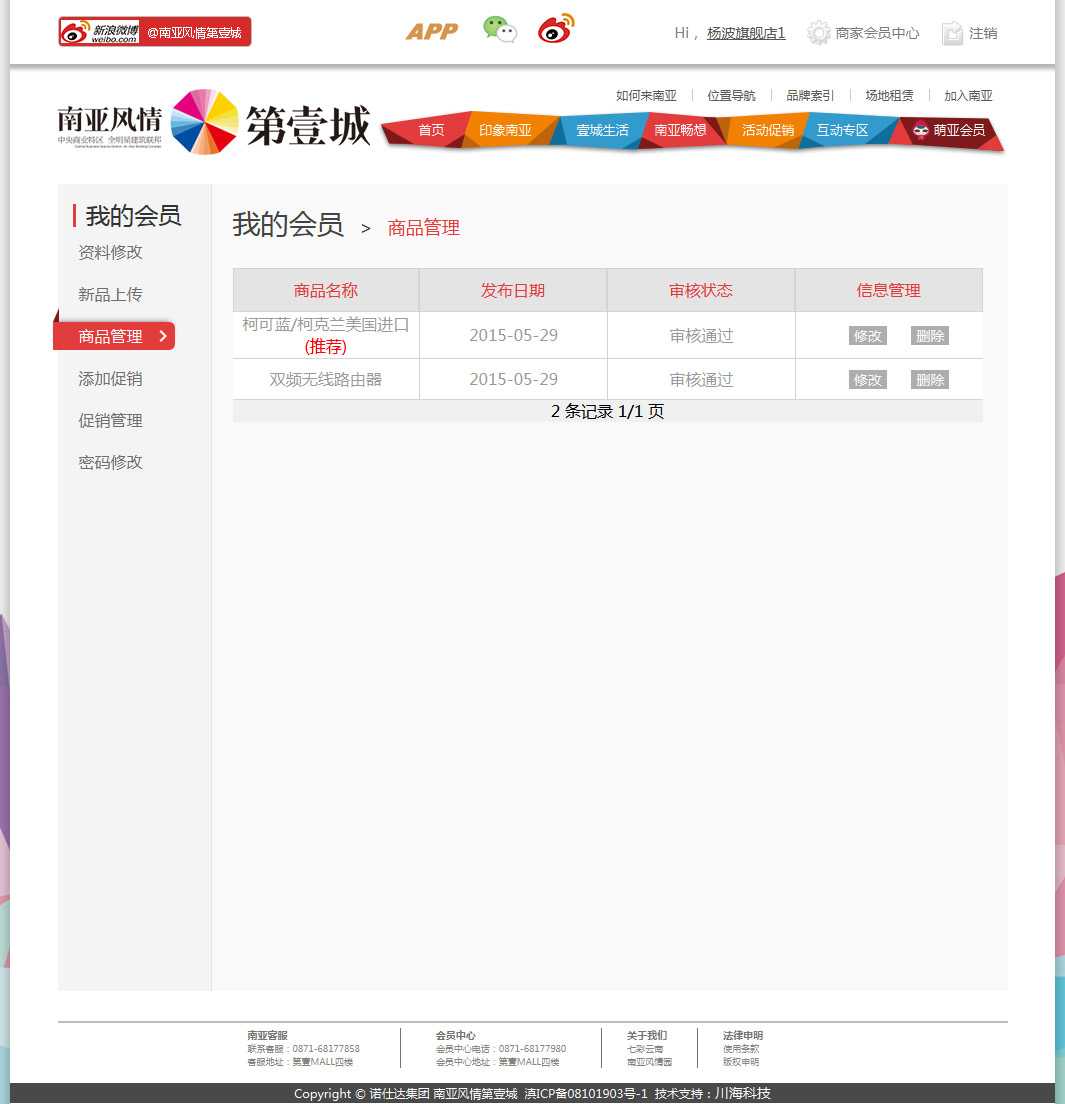The height and width of the screenshot is (1104, 1065).
Task: Open 品牌索引 top link
Action: pos(810,96)
